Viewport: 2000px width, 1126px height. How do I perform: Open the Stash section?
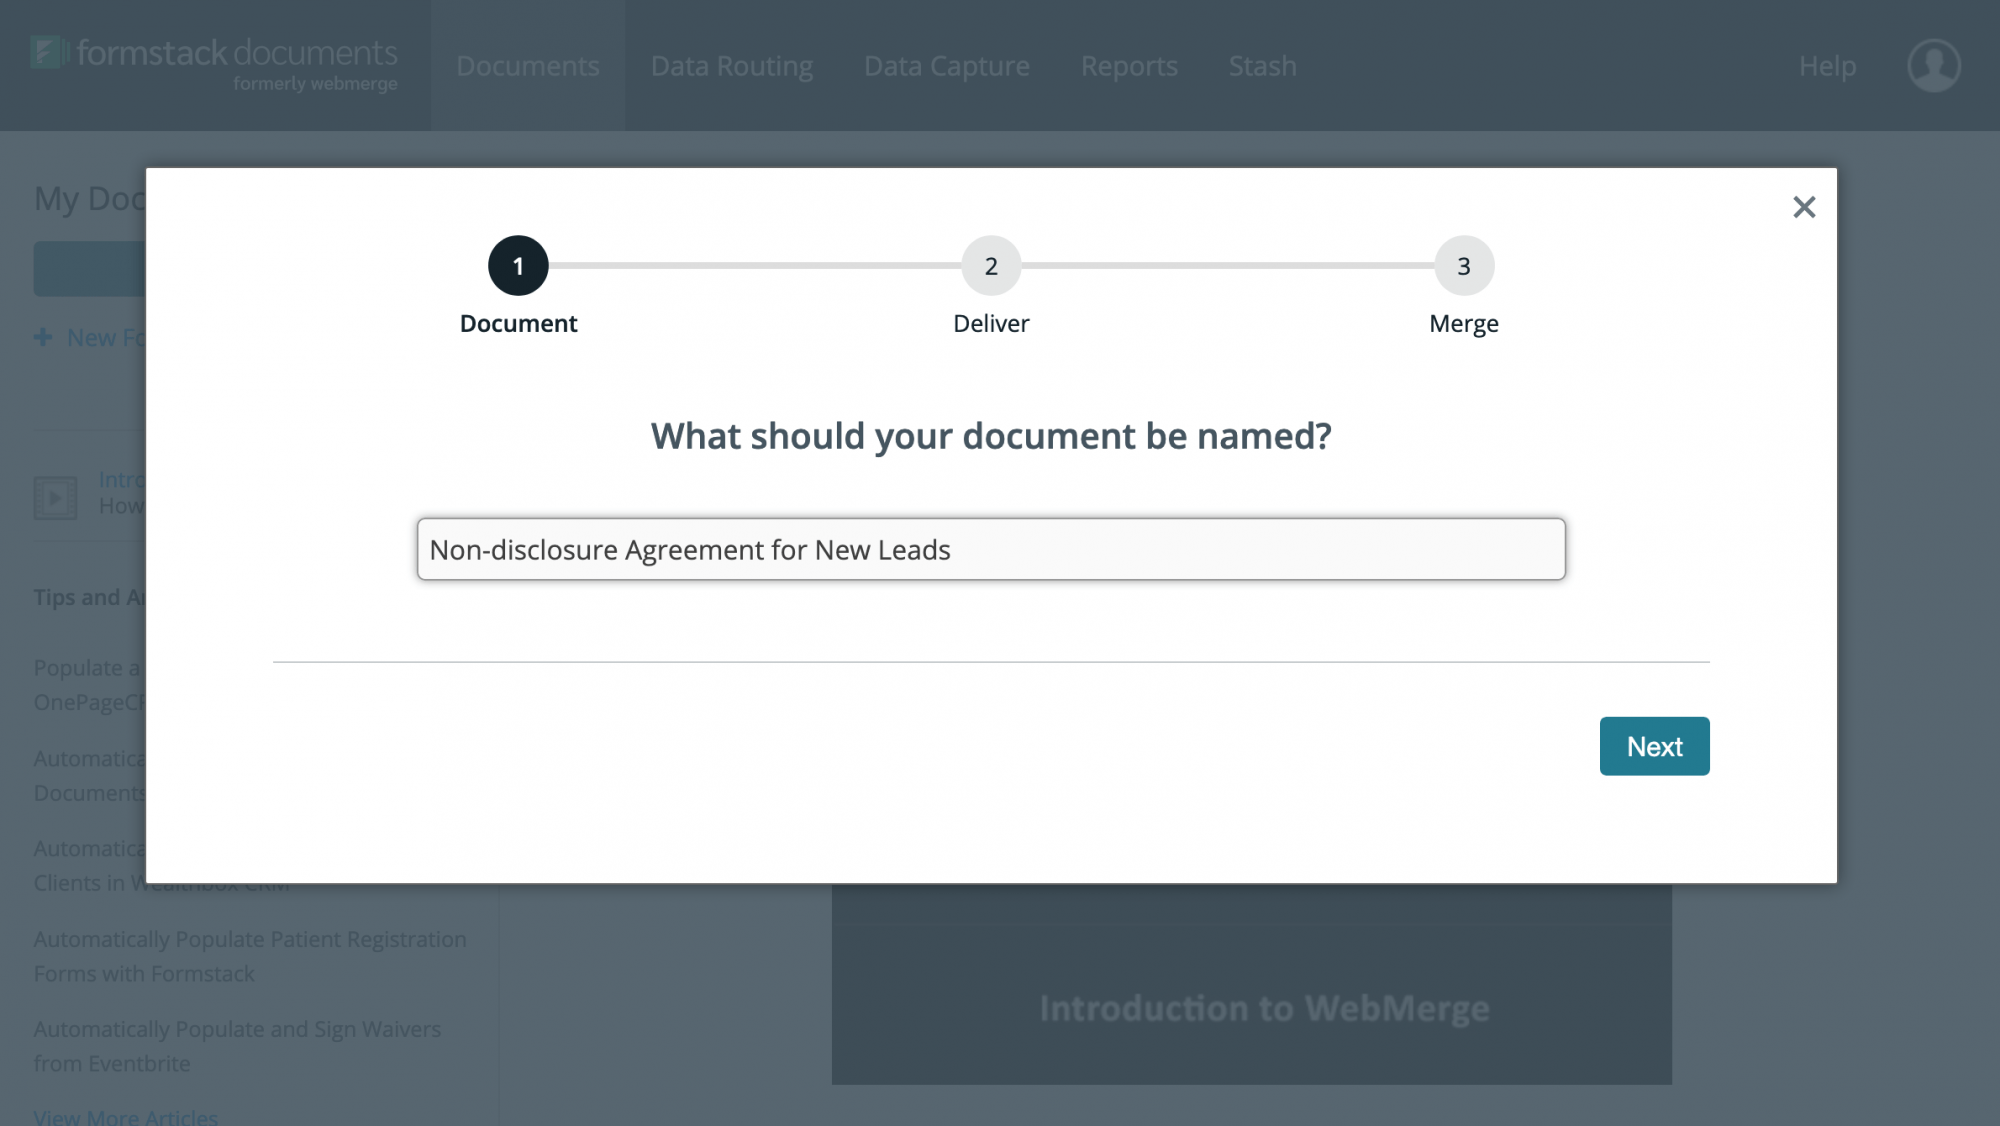[1262, 66]
